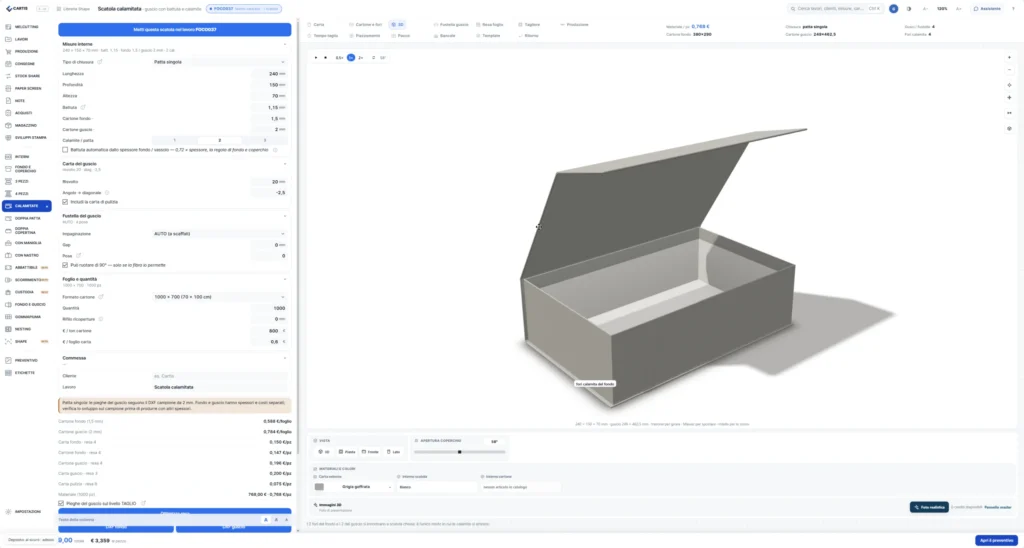Select 1 calamite per patta
This screenshot has width=1024, height=548.
[x=174, y=140]
